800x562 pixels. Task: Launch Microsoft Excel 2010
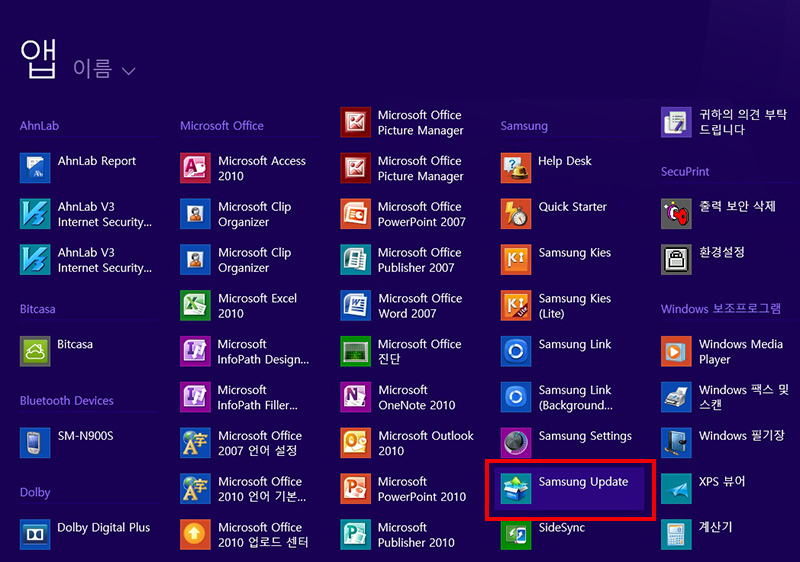(x=239, y=305)
